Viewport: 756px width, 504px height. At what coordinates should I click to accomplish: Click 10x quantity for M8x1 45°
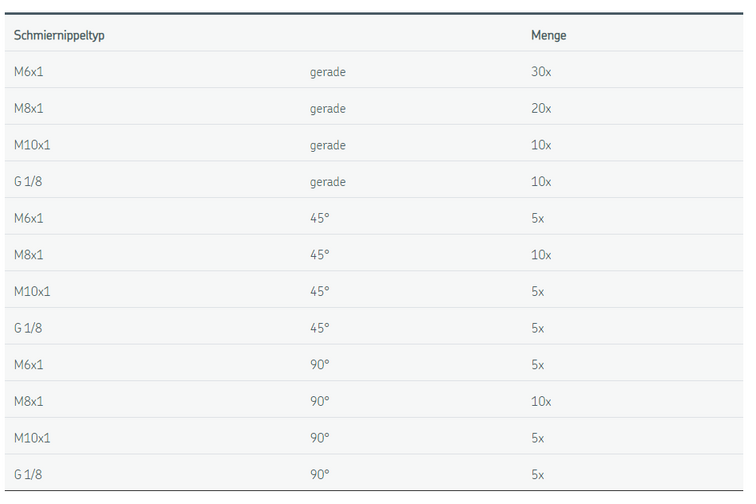[541, 255]
